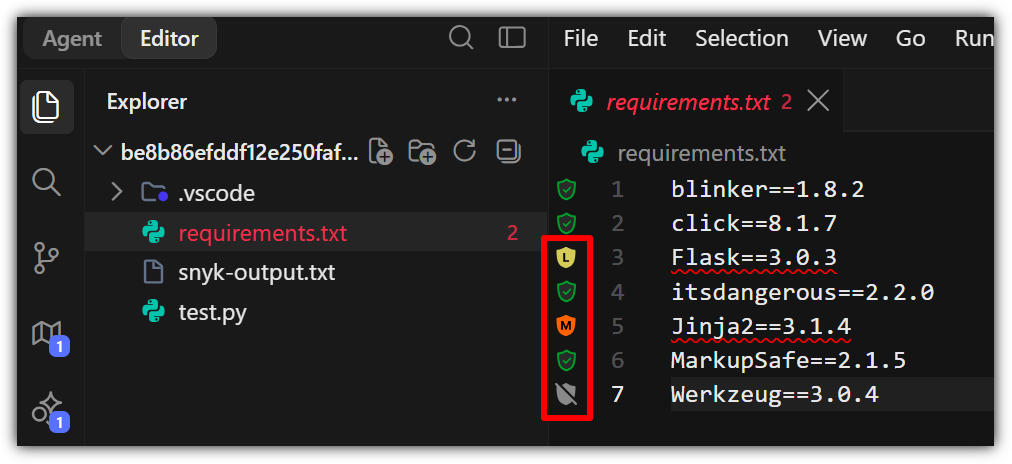Open the Selection menu

tap(742, 39)
